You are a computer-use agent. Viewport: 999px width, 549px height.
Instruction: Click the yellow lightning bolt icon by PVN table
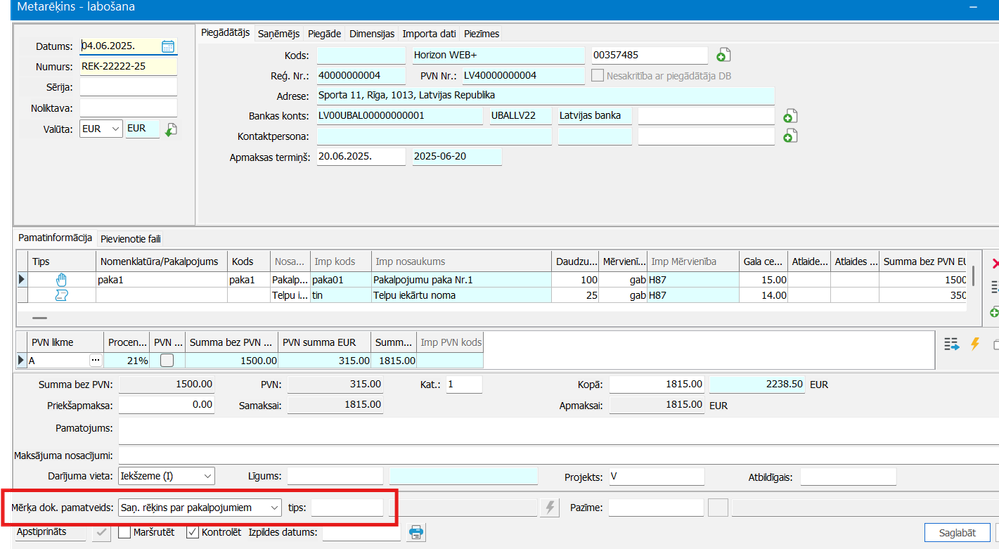pos(975,344)
